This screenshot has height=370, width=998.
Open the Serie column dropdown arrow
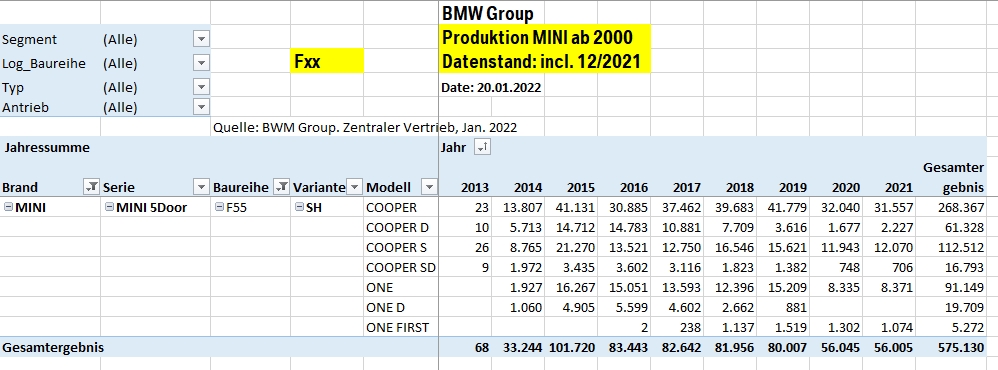(202, 187)
